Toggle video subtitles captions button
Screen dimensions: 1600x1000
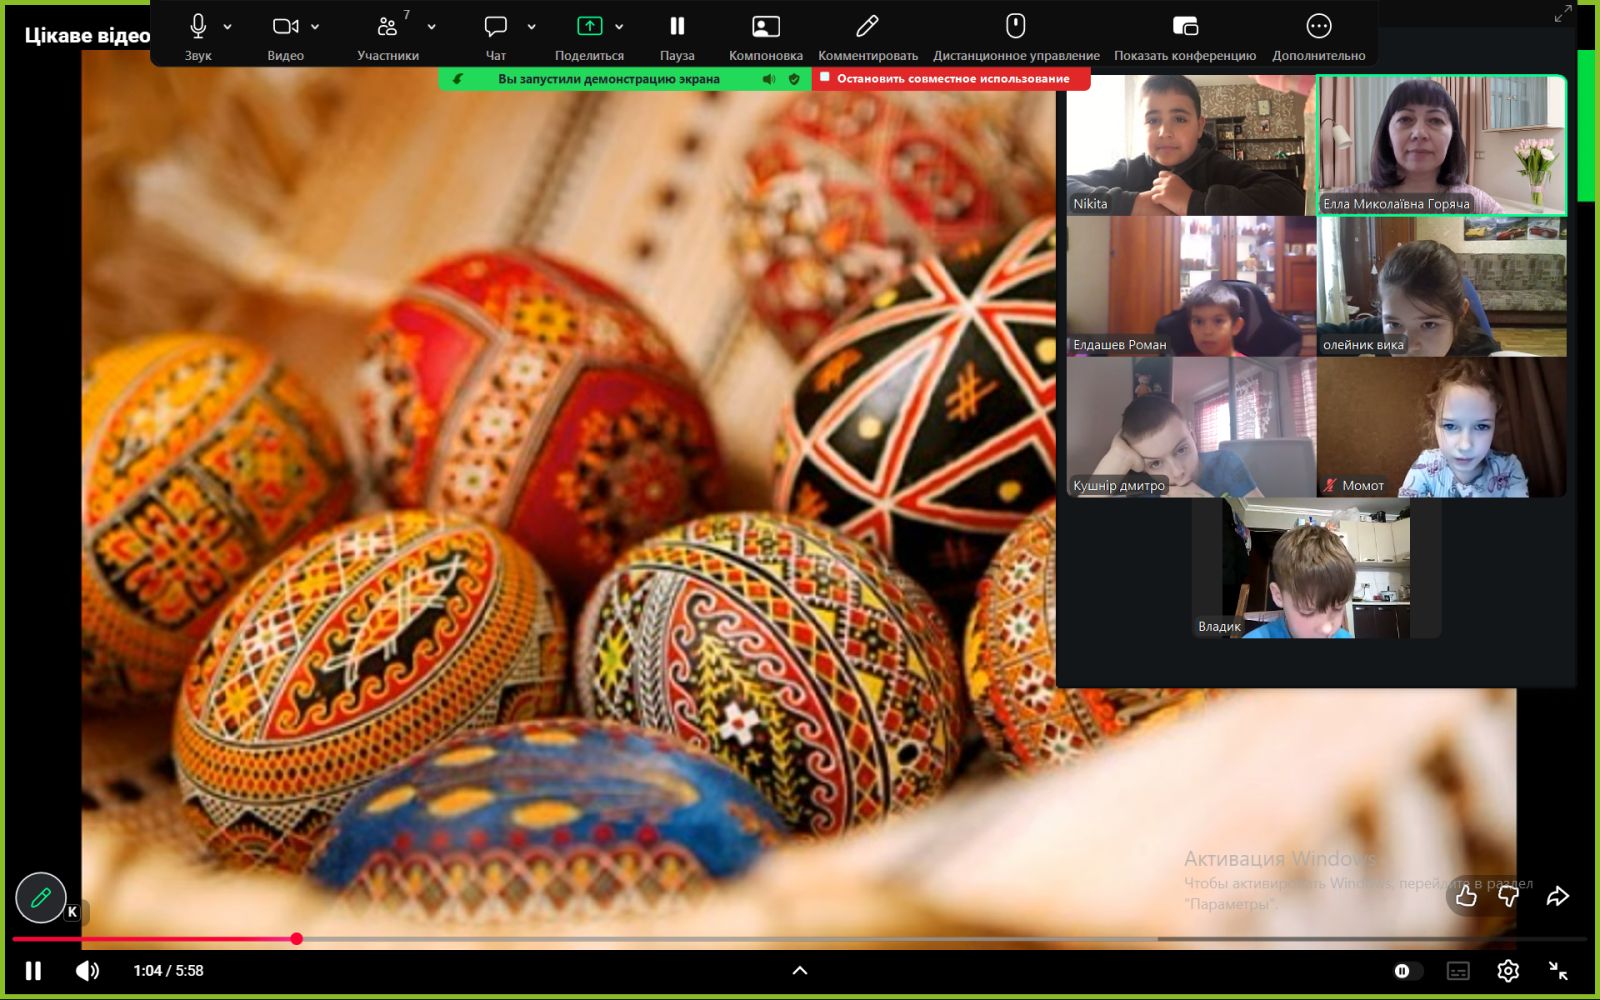click(x=1458, y=970)
